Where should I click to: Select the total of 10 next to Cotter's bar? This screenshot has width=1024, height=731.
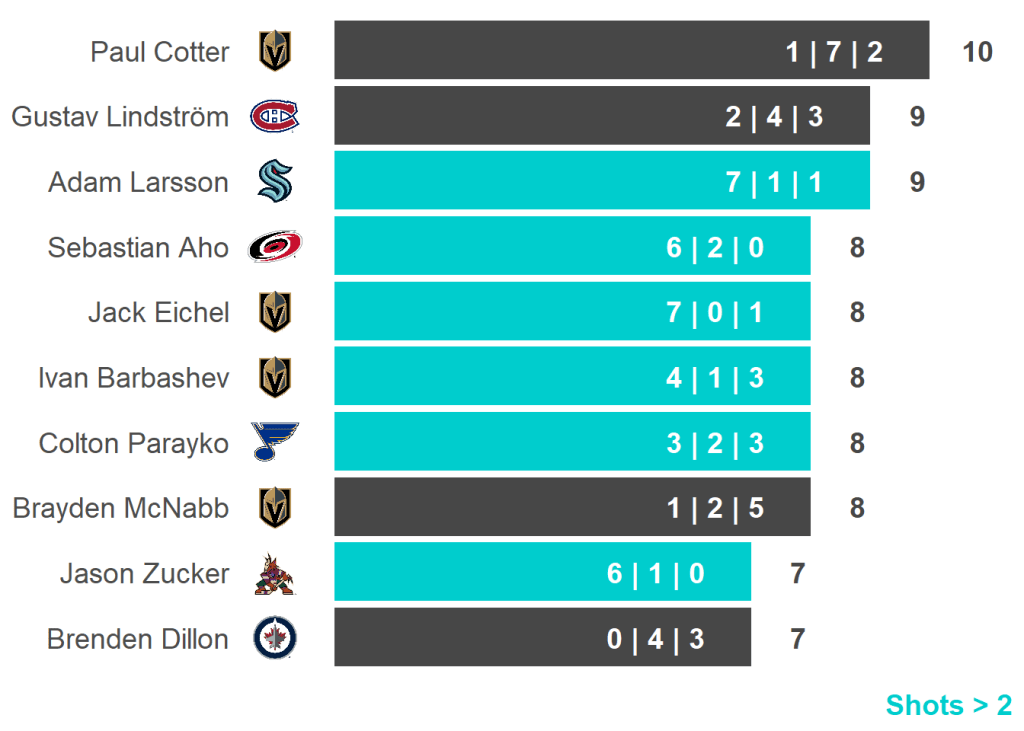click(977, 52)
